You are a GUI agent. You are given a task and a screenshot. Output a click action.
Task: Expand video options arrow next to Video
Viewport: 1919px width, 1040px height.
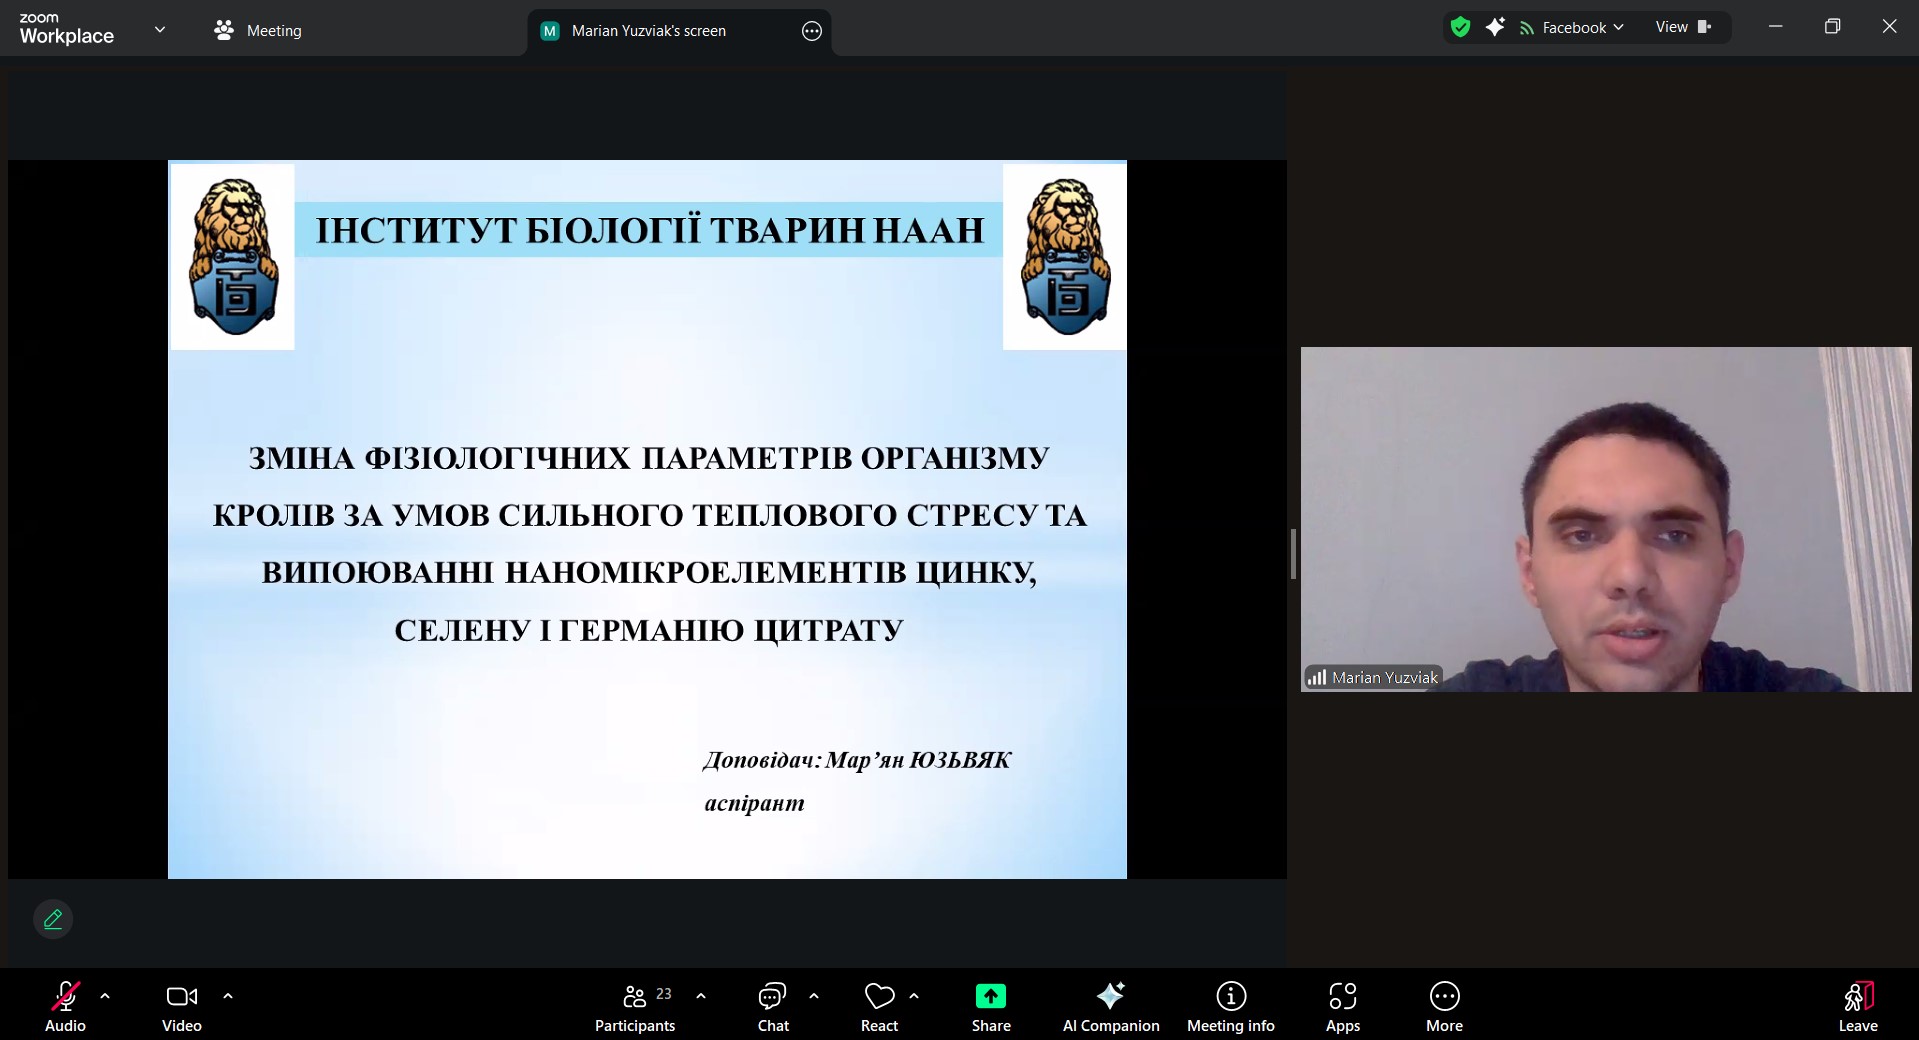(x=228, y=996)
